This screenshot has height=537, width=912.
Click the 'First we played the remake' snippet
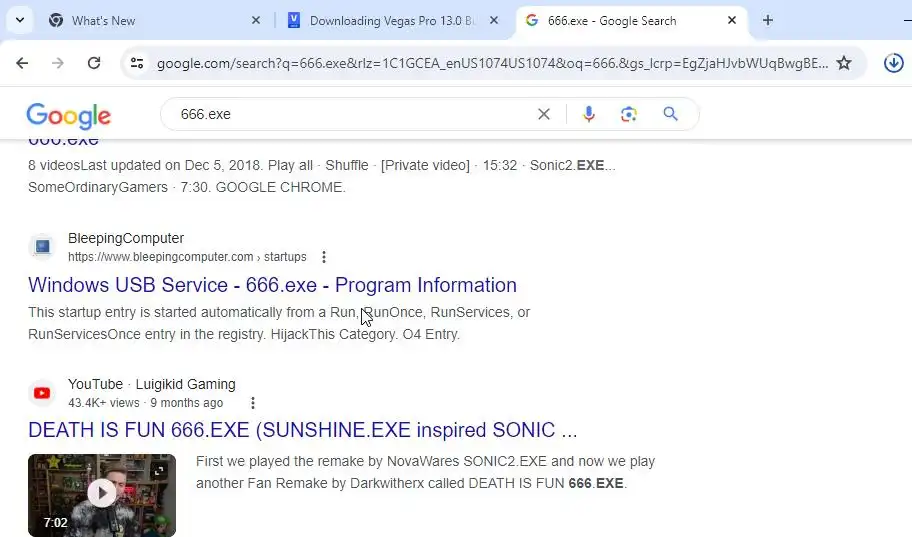[425, 472]
